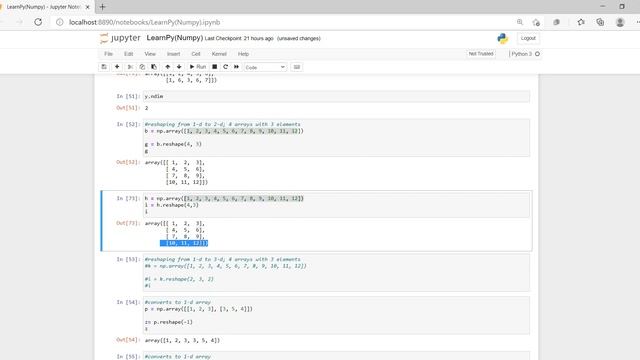Reload the page in browser

click(x=38, y=22)
